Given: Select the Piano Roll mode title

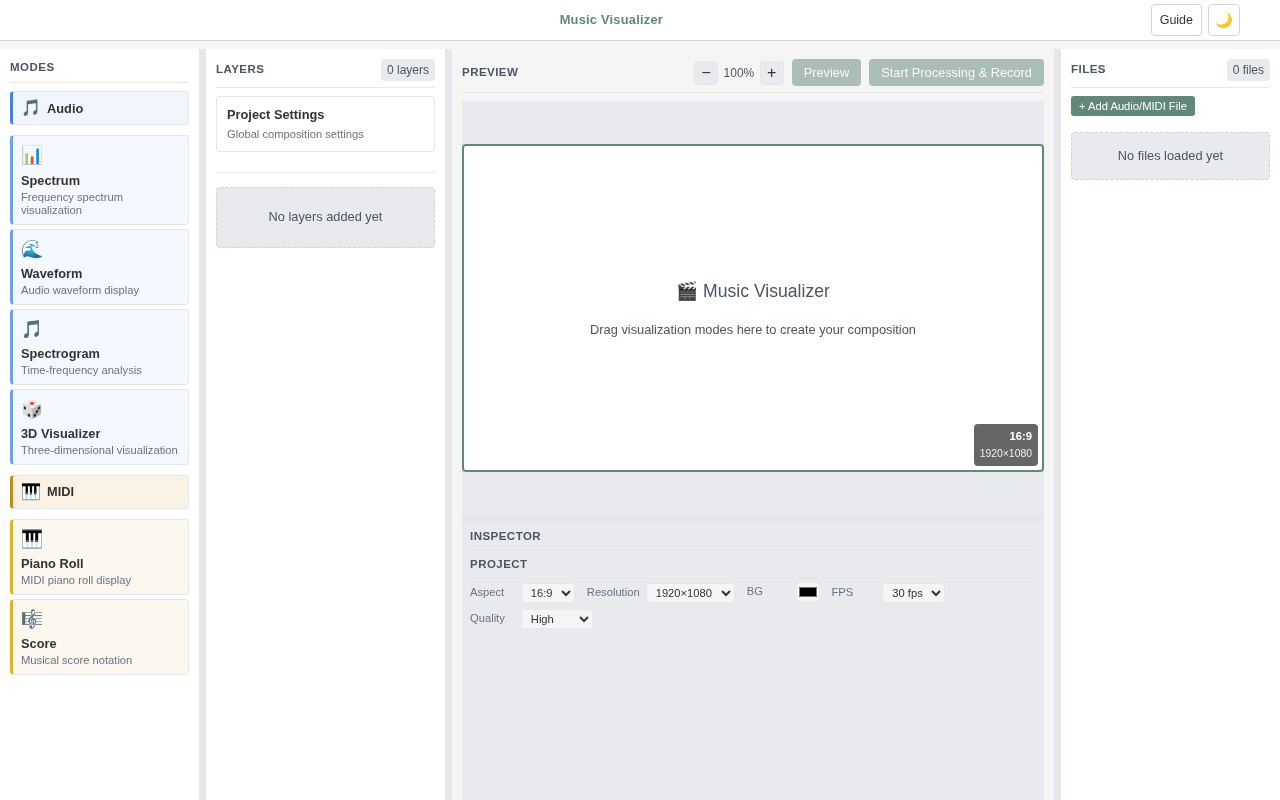Looking at the screenshot, I should tap(52, 564).
